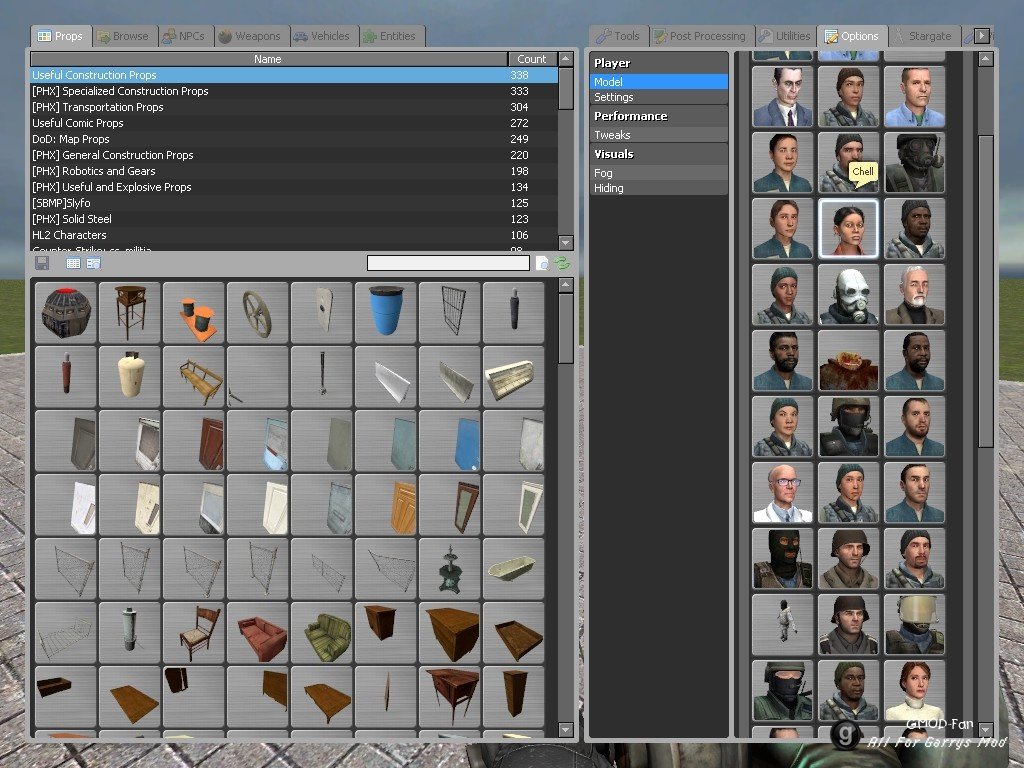Choose the Dr. Kleiner bald glasses model
Image resolution: width=1024 pixels, height=768 pixels.
(x=782, y=492)
